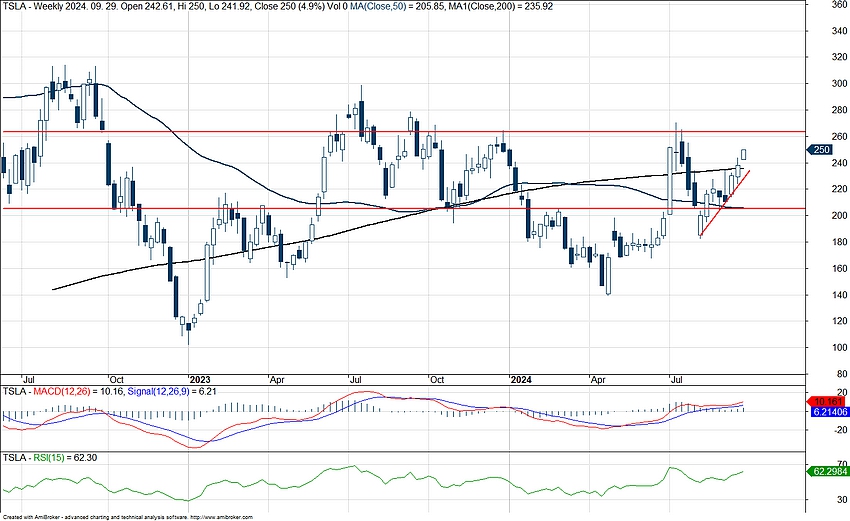This screenshot has width=850, height=521.
Task: Click the 140 price axis label
Action: (839, 295)
